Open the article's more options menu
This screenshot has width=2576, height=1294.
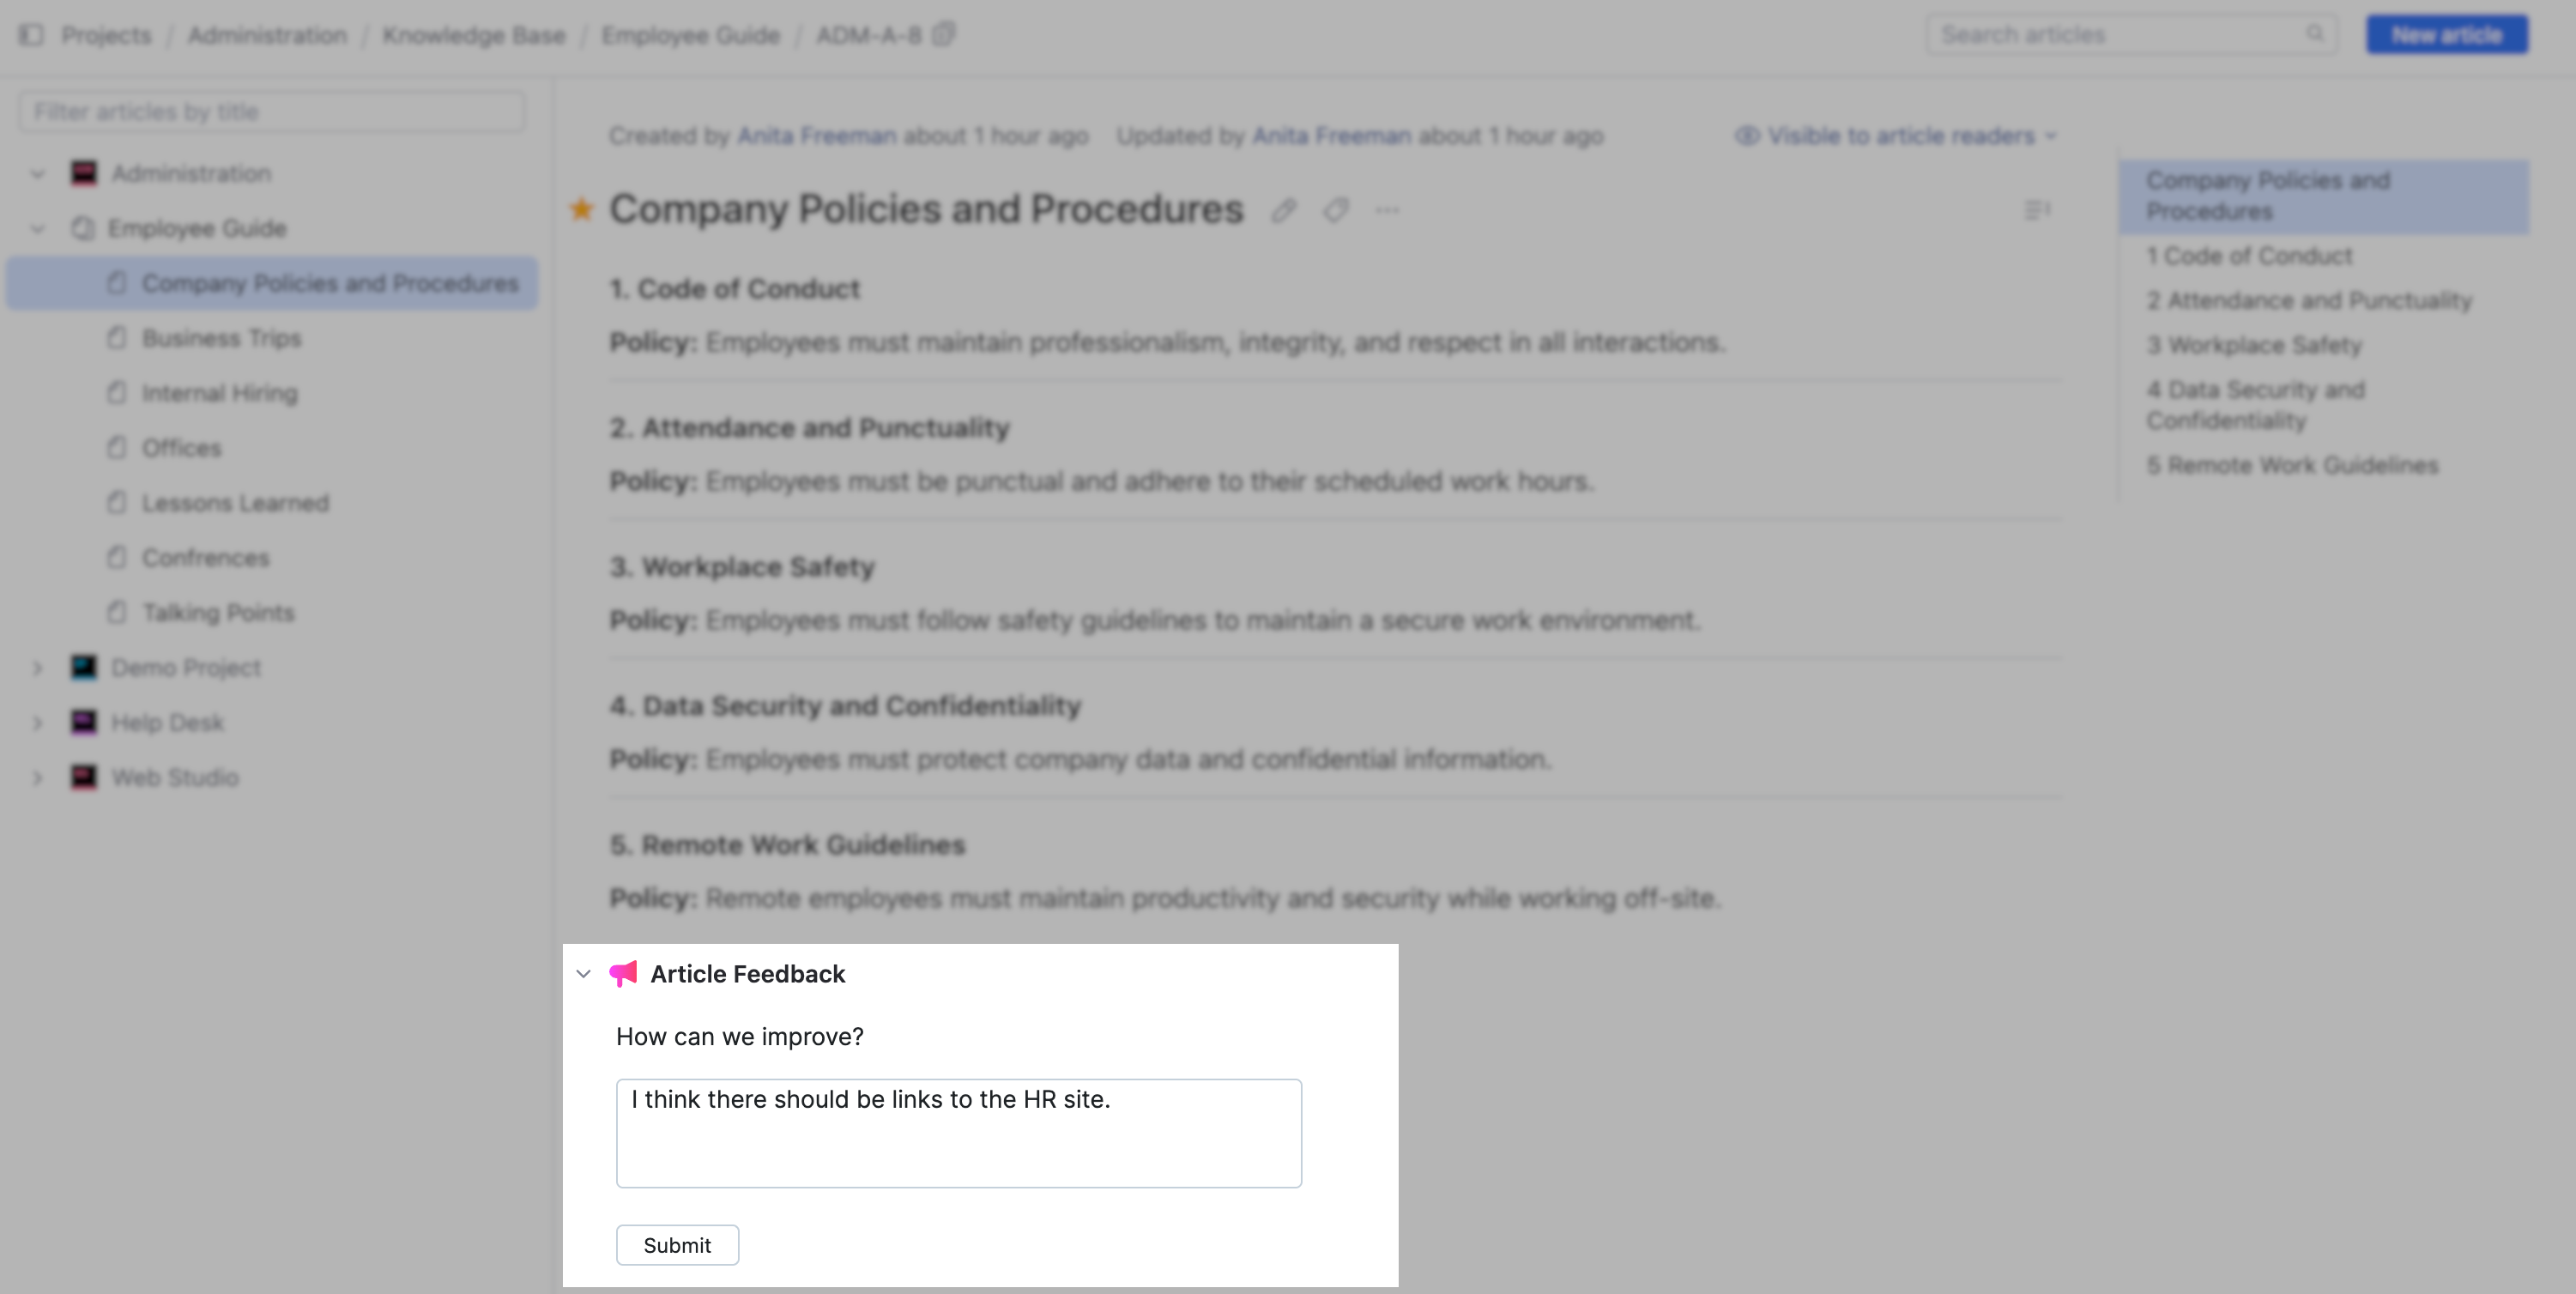pyautogui.click(x=1388, y=211)
